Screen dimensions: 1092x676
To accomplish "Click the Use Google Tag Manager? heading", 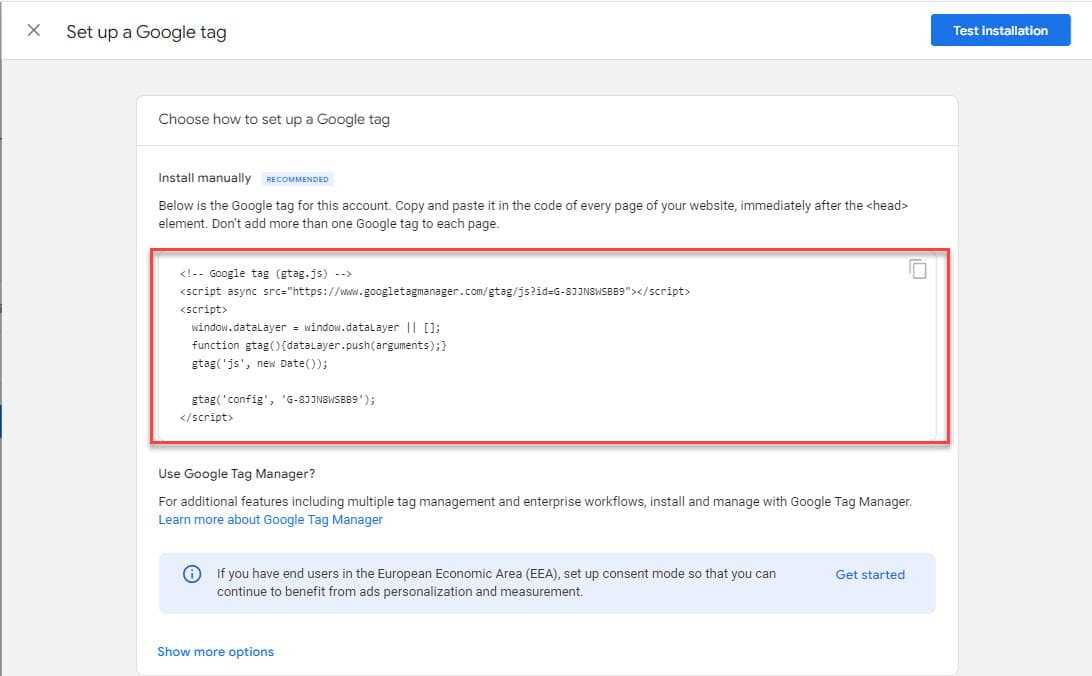I will point(236,474).
